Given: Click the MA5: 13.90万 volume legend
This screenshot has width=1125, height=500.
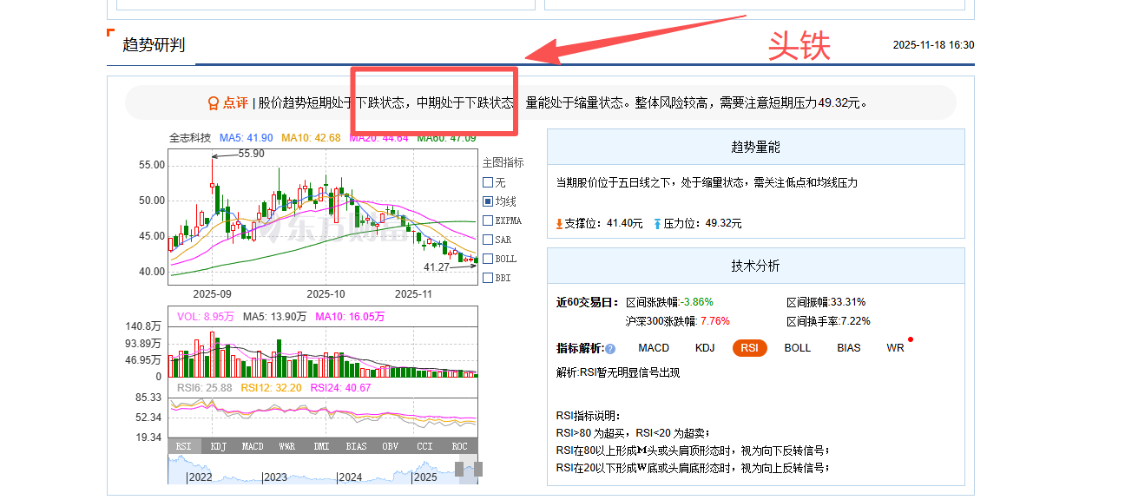Looking at the screenshot, I should coord(276,316).
